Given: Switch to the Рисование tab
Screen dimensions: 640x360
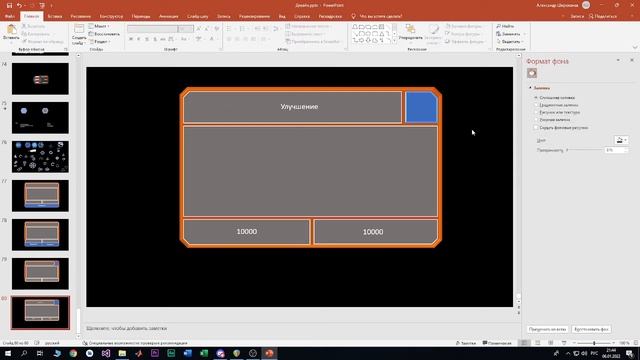Looking at the screenshot, I should (80, 16).
